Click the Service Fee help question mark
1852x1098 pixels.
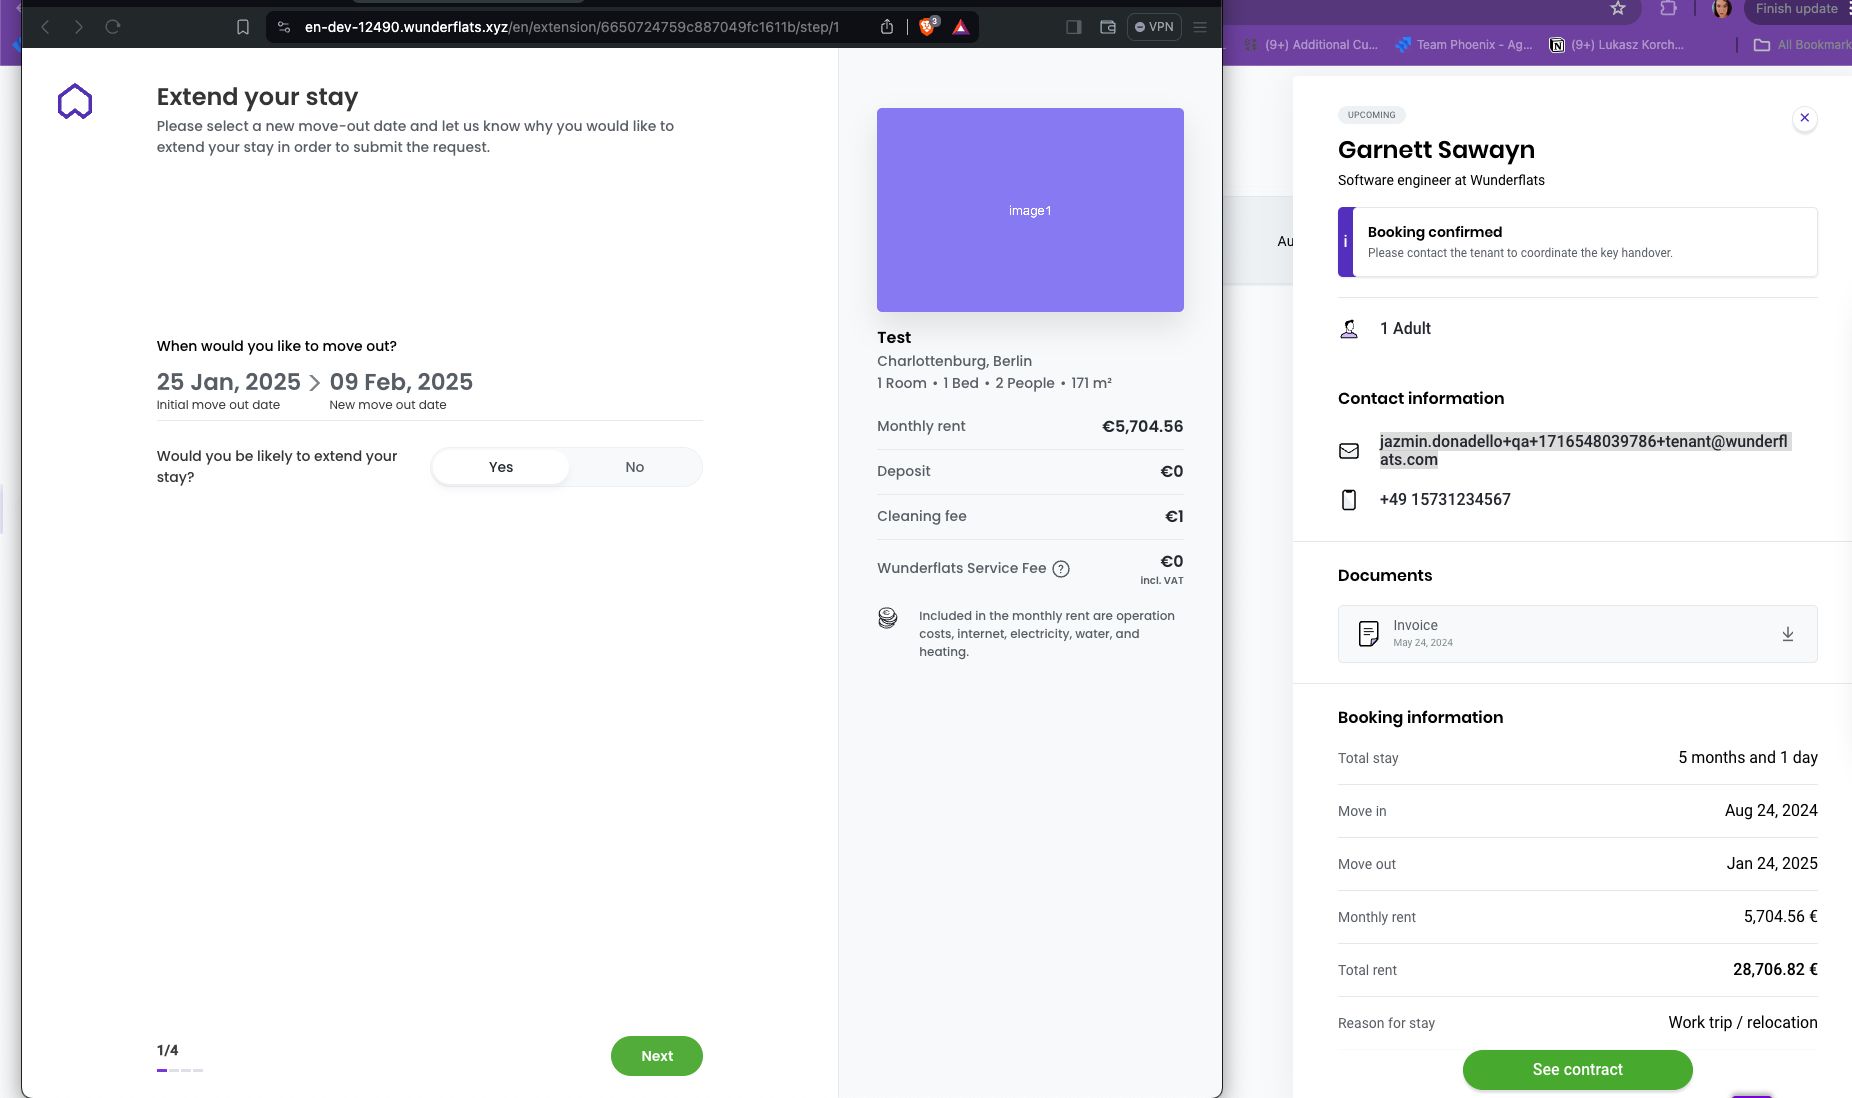[1061, 569]
